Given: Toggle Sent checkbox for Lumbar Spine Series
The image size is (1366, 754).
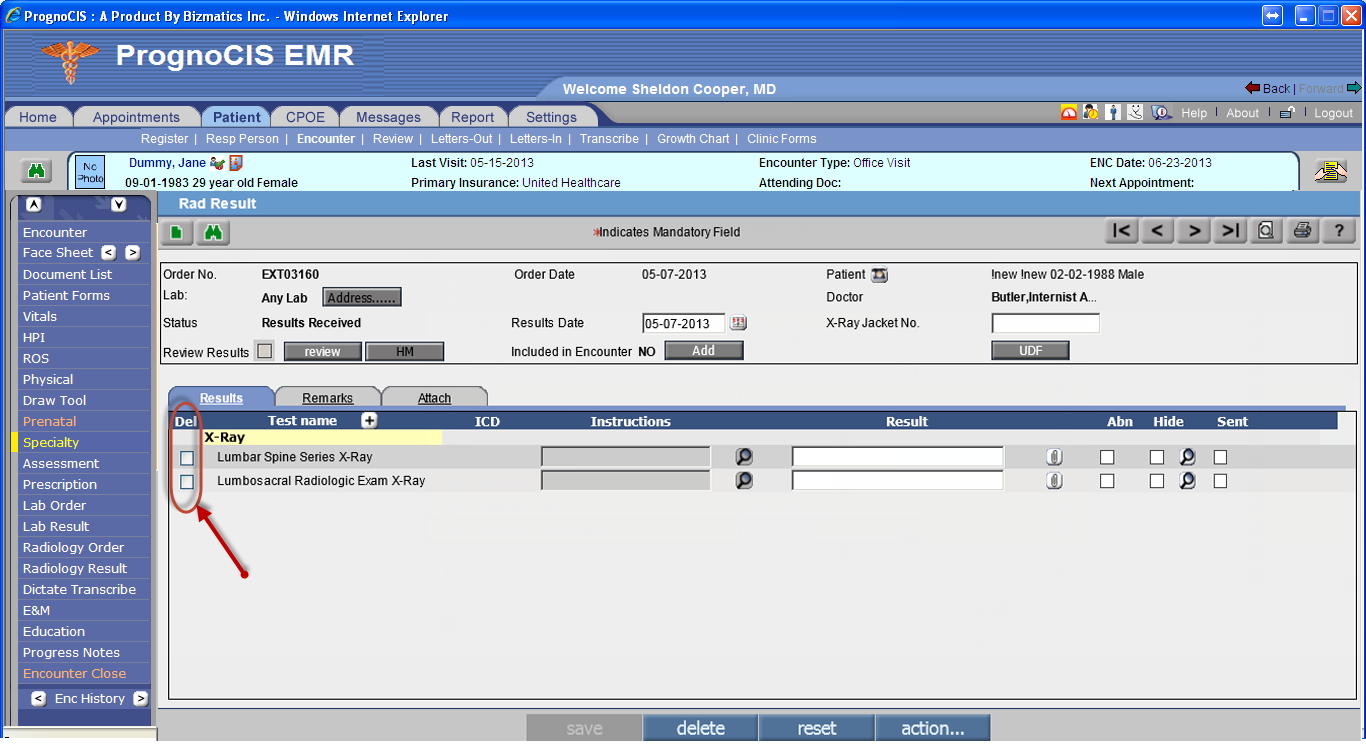Looking at the screenshot, I should coord(1220,457).
